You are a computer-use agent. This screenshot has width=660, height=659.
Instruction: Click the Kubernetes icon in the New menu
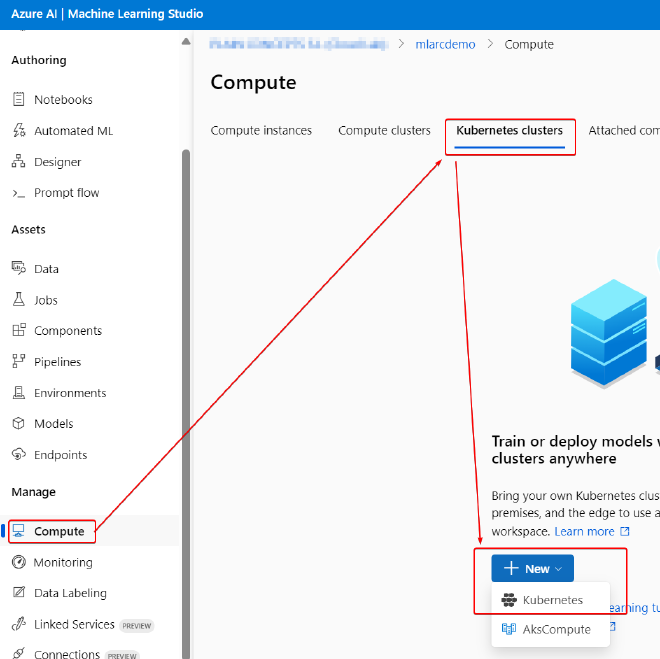tap(509, 600)
